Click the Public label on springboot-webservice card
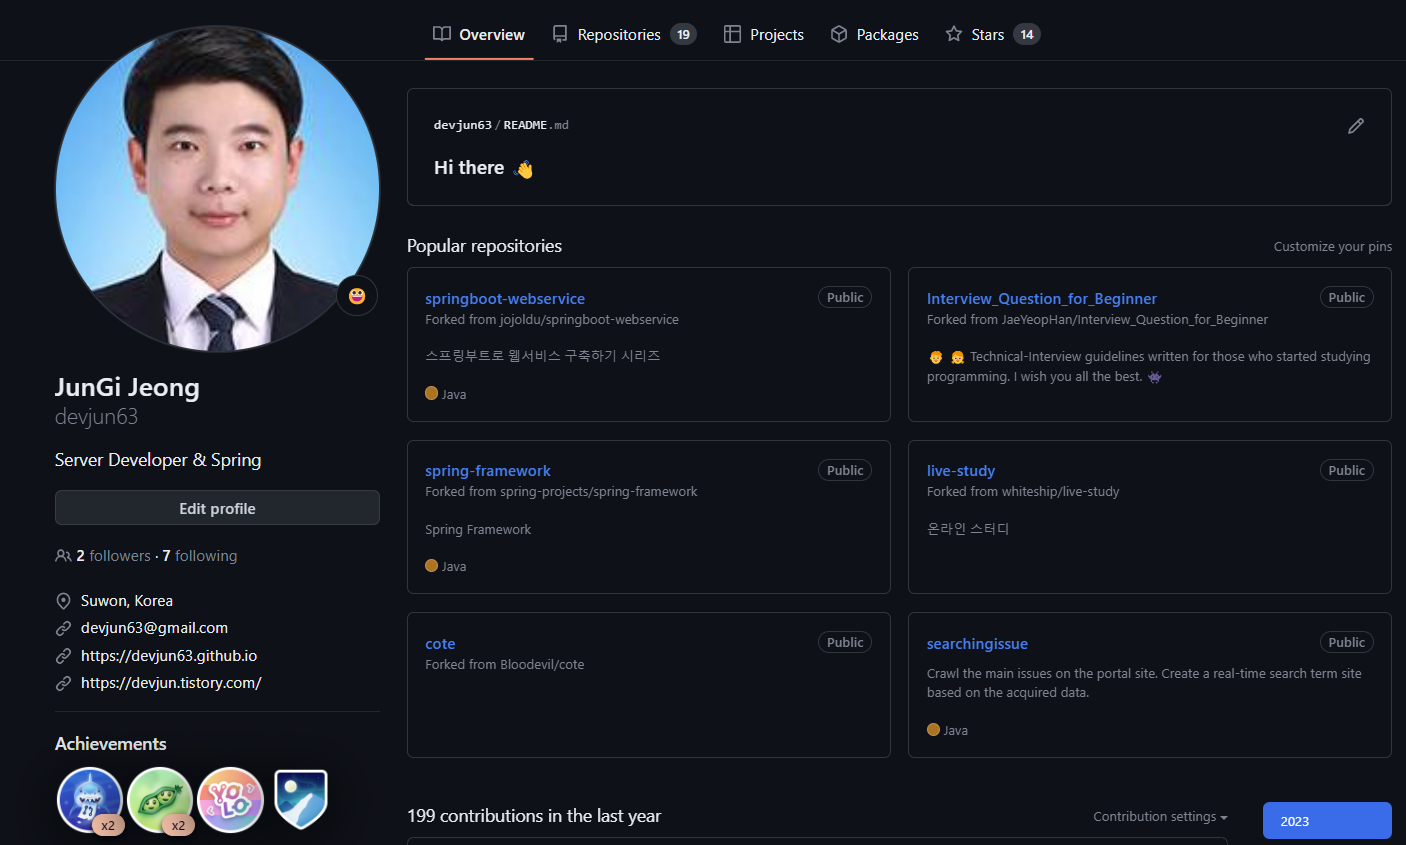The image size is (1406, 845). (845, 297)
